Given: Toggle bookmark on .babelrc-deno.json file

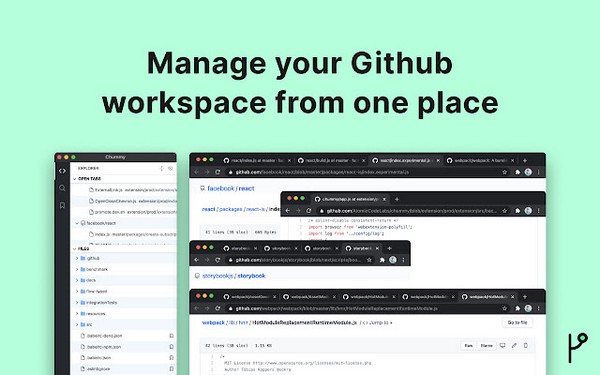Looking at the screenshot, I should pos(171,336).
